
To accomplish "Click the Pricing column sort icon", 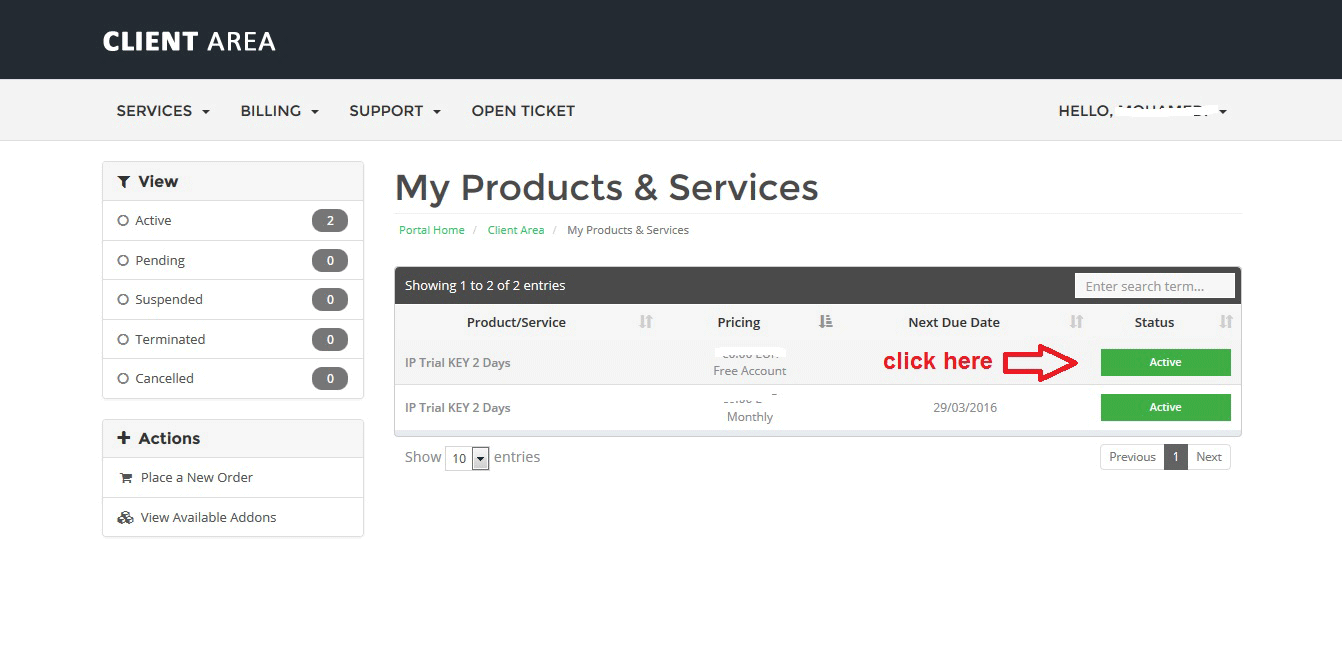I will pyautogui.click(x=825, y=322).
